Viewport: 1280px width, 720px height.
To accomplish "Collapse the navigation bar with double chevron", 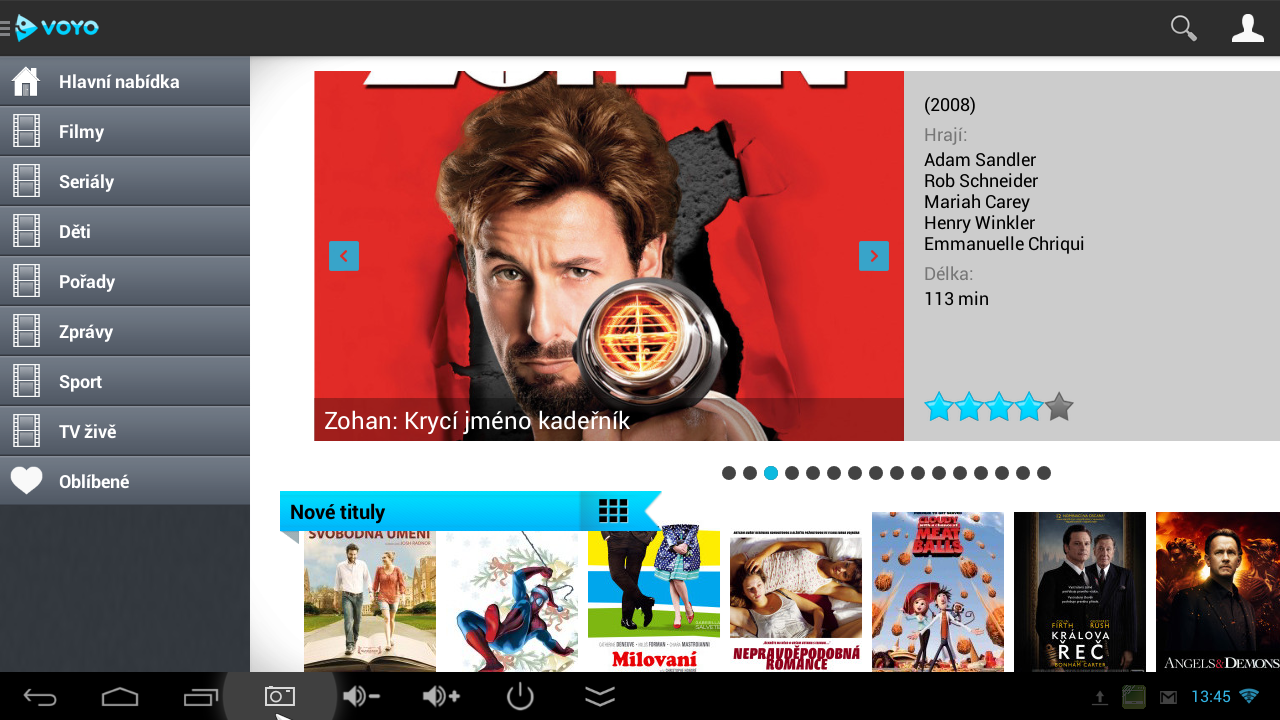I will click(600, 697).
